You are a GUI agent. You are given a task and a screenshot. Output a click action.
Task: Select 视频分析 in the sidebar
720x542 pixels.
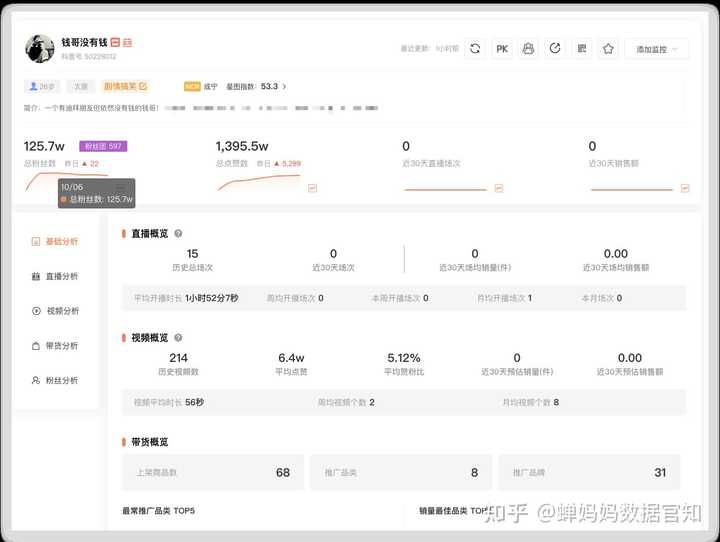pyautogui.click(x=56, y=311)
